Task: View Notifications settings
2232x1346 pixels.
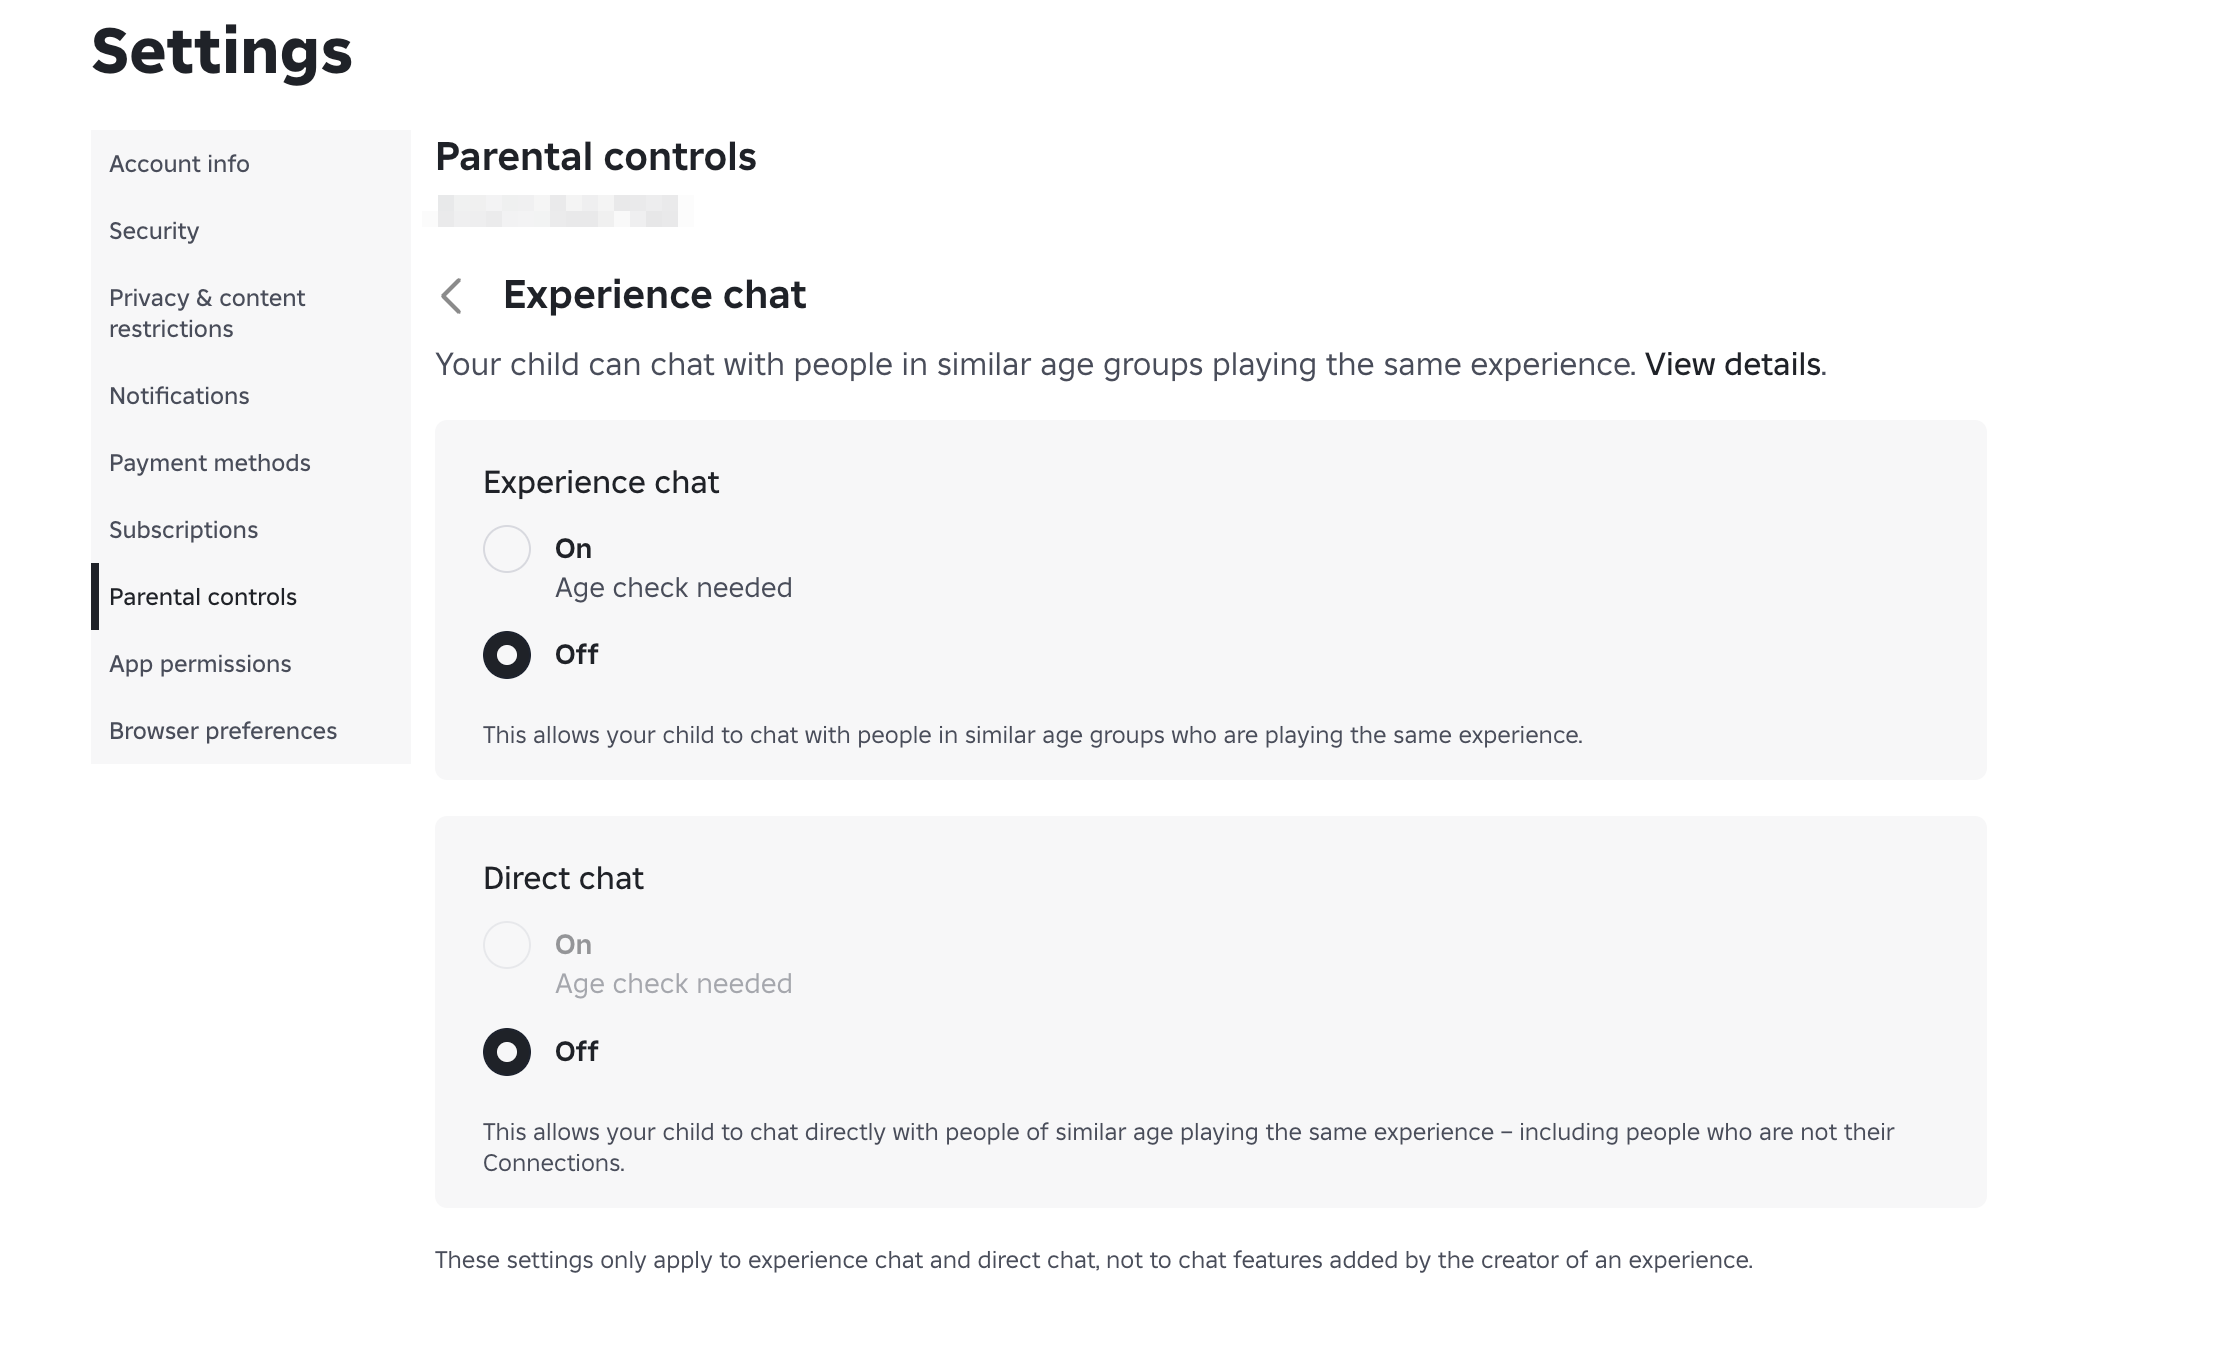Action: tap(179, 396)
